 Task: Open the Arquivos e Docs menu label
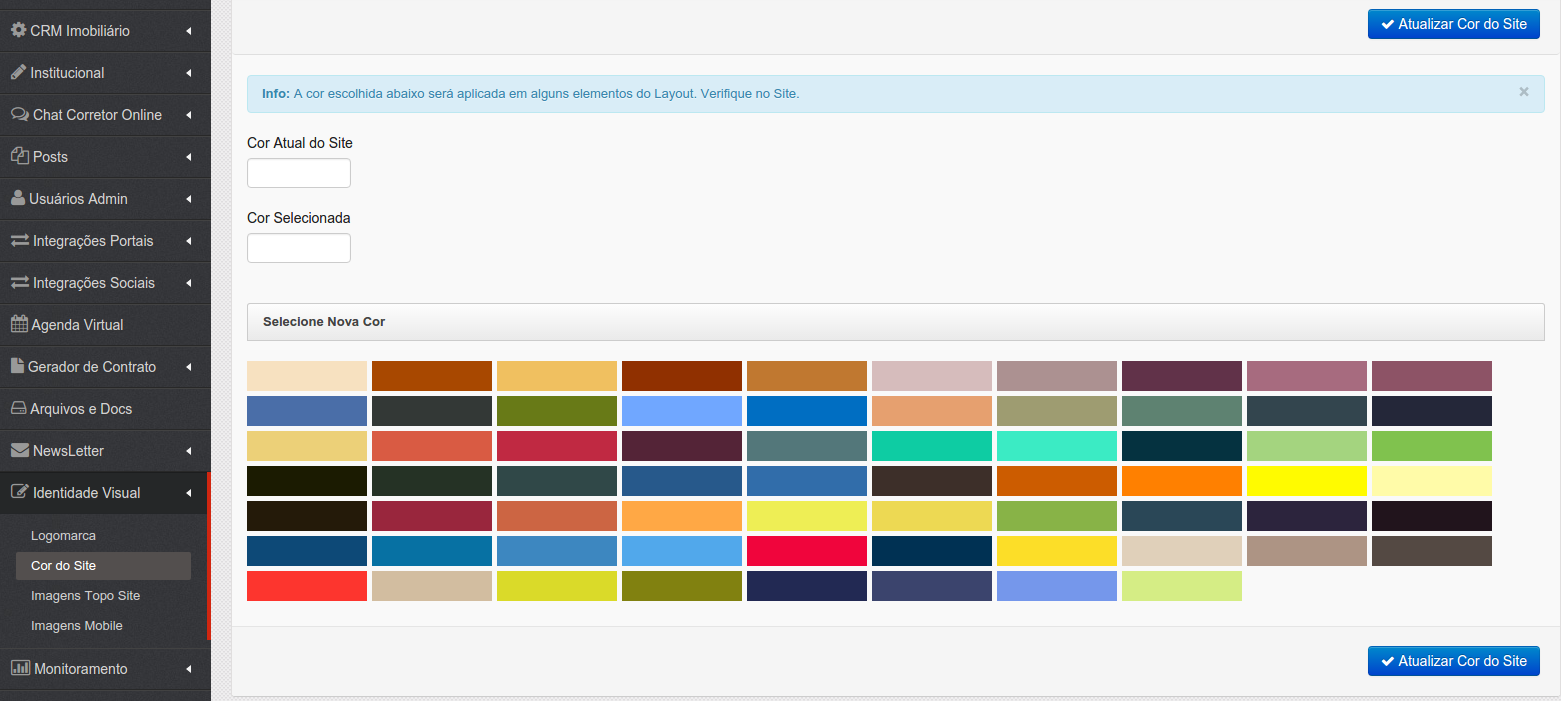[81, 409]
